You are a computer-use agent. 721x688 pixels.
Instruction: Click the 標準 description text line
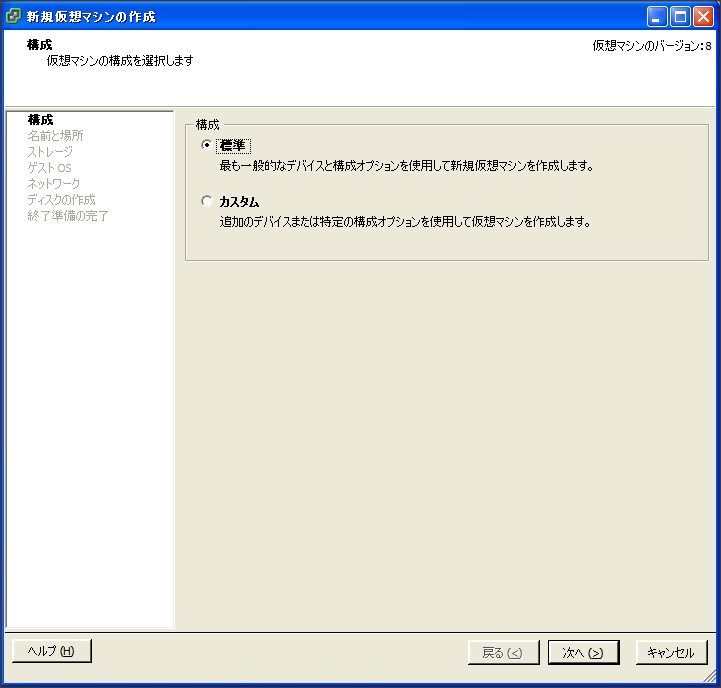click(x=406, y=166)
